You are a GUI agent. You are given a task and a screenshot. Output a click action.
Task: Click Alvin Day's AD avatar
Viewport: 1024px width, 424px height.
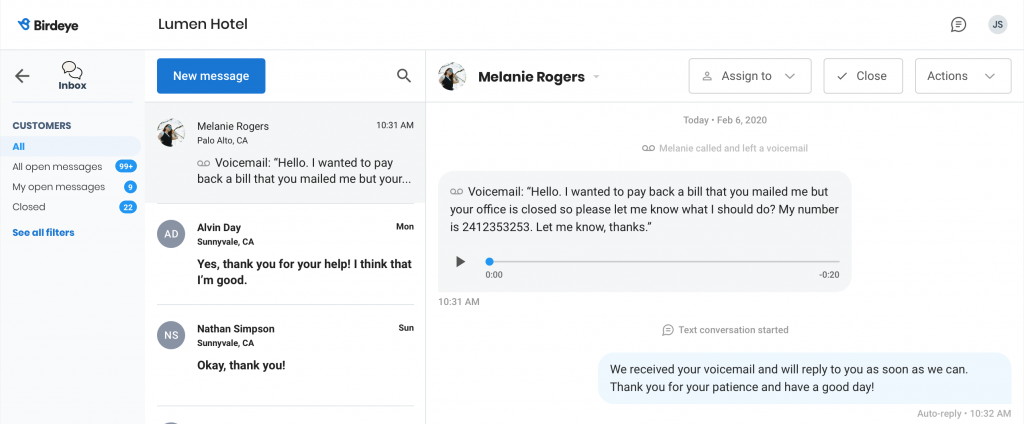click(x=171, y=234)
